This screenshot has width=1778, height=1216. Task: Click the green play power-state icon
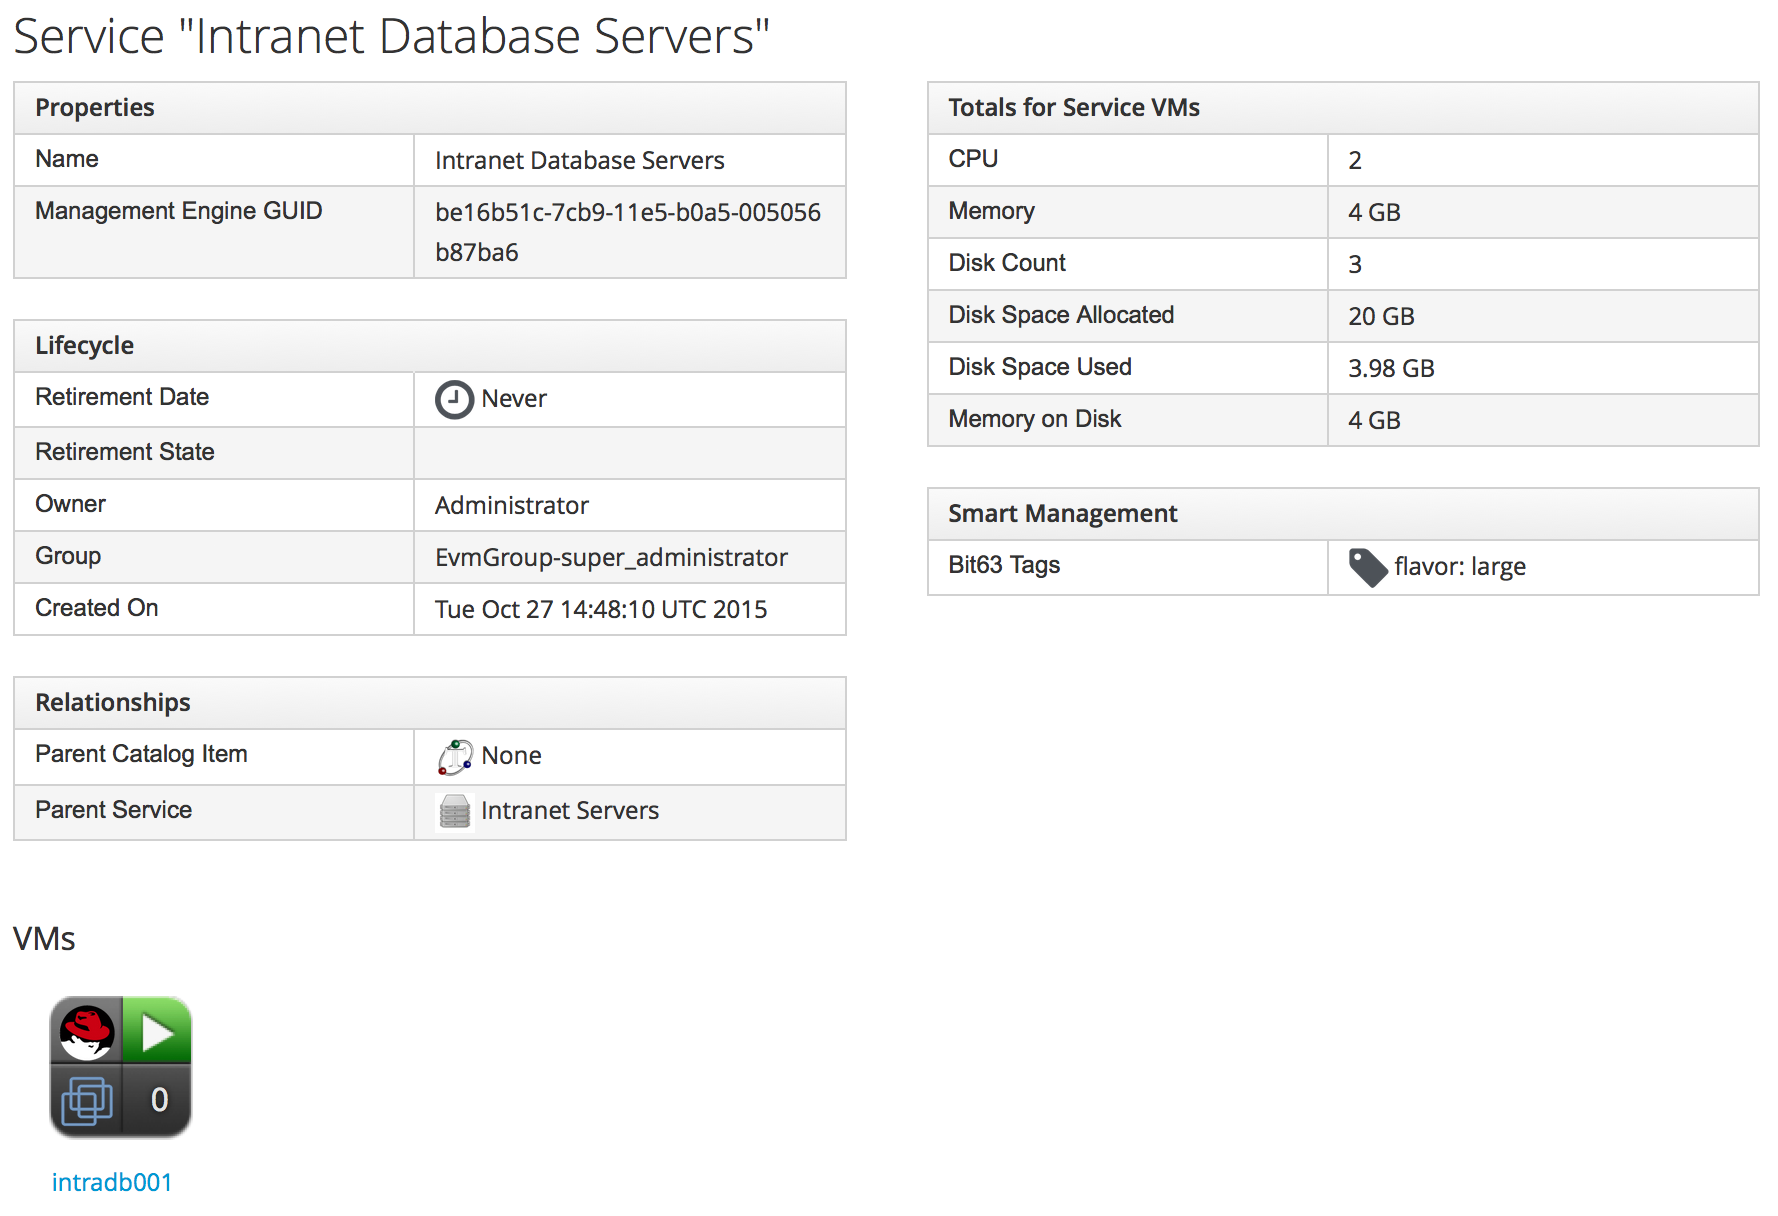coord(157,1031)
